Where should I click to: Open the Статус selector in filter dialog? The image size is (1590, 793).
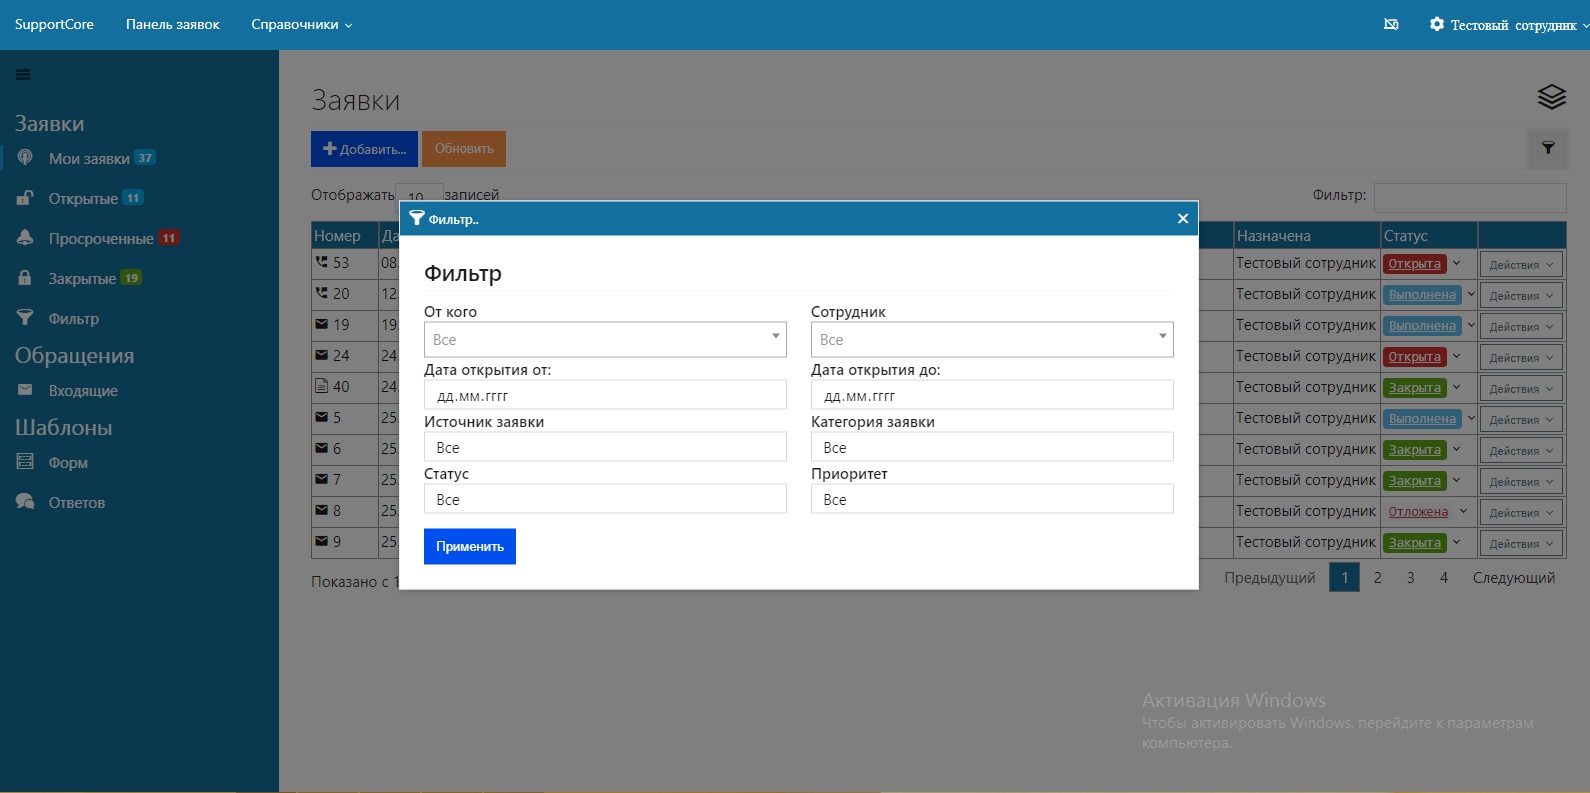[605, 499]
